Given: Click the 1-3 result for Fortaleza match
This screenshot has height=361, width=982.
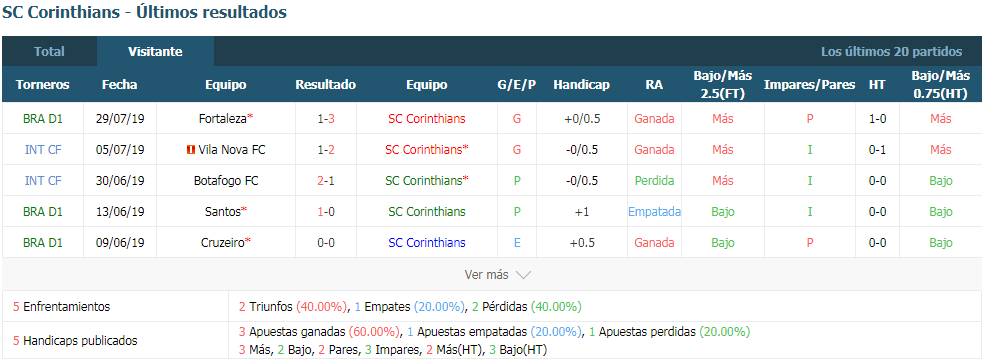Looking at the screenshot, I should pyautogui.click(x=326, y=118).
